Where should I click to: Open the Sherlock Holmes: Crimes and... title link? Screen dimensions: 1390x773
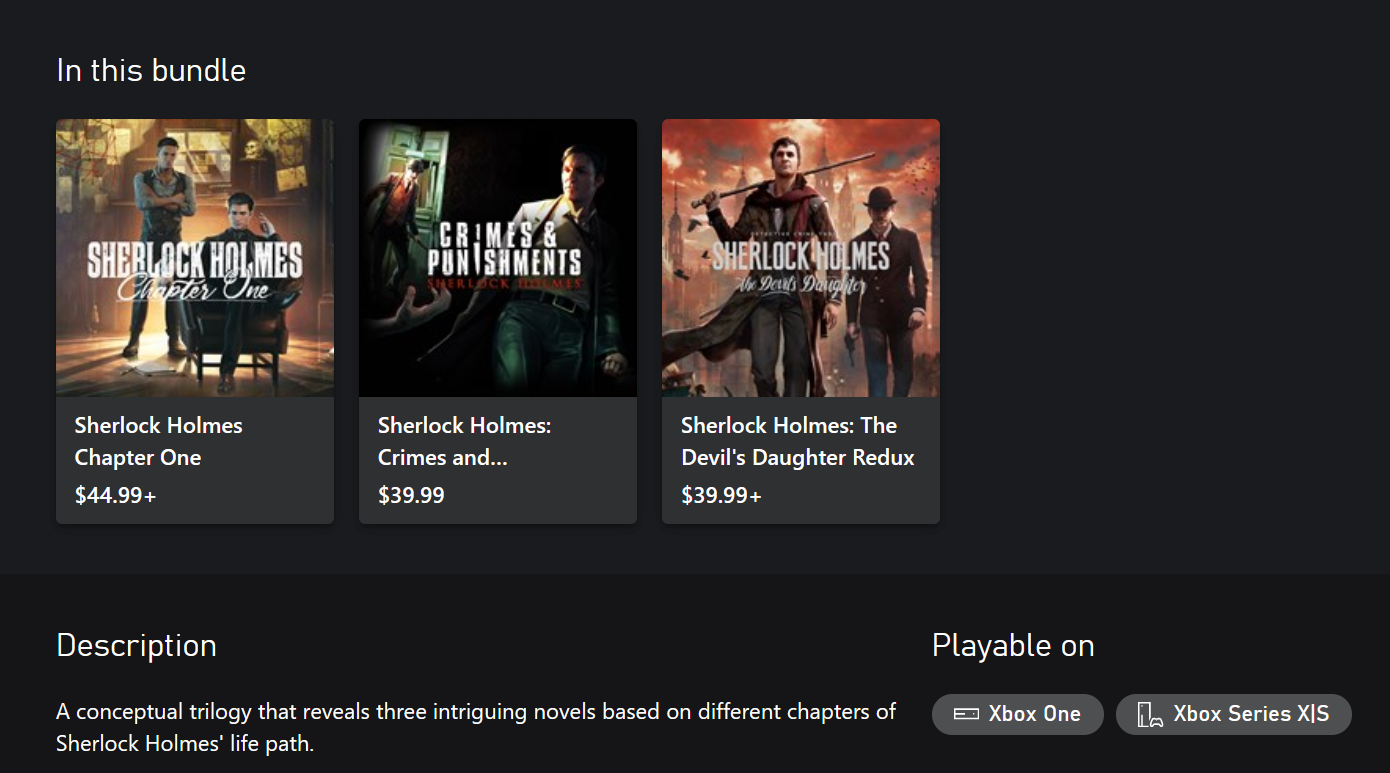[x=465, y=441]
